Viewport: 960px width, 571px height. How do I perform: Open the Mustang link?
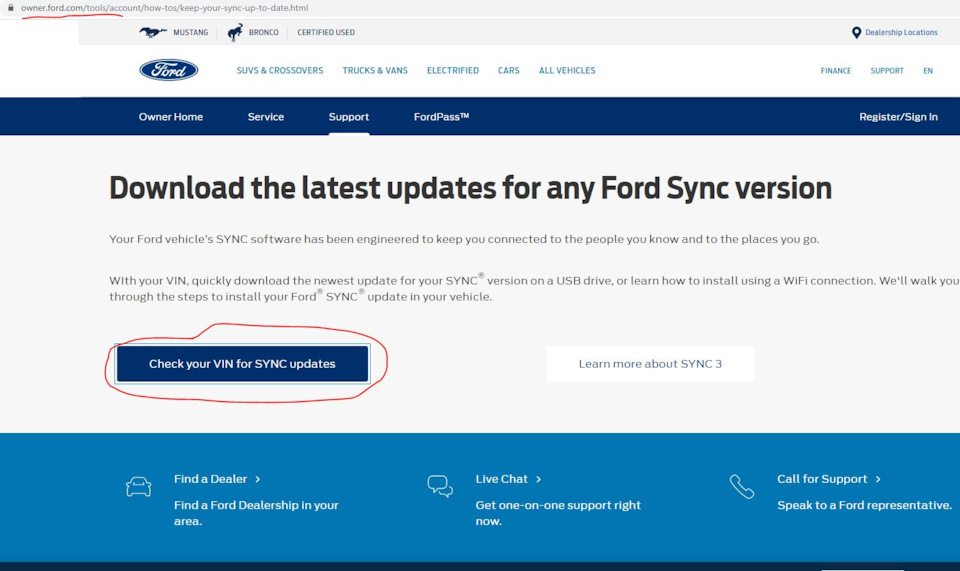(190, 32)
